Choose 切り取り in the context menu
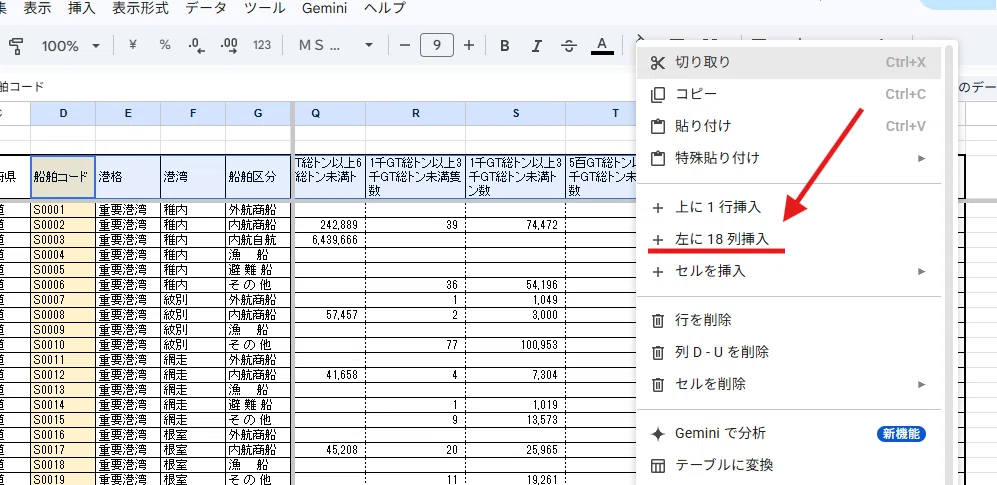 point(788,62)
